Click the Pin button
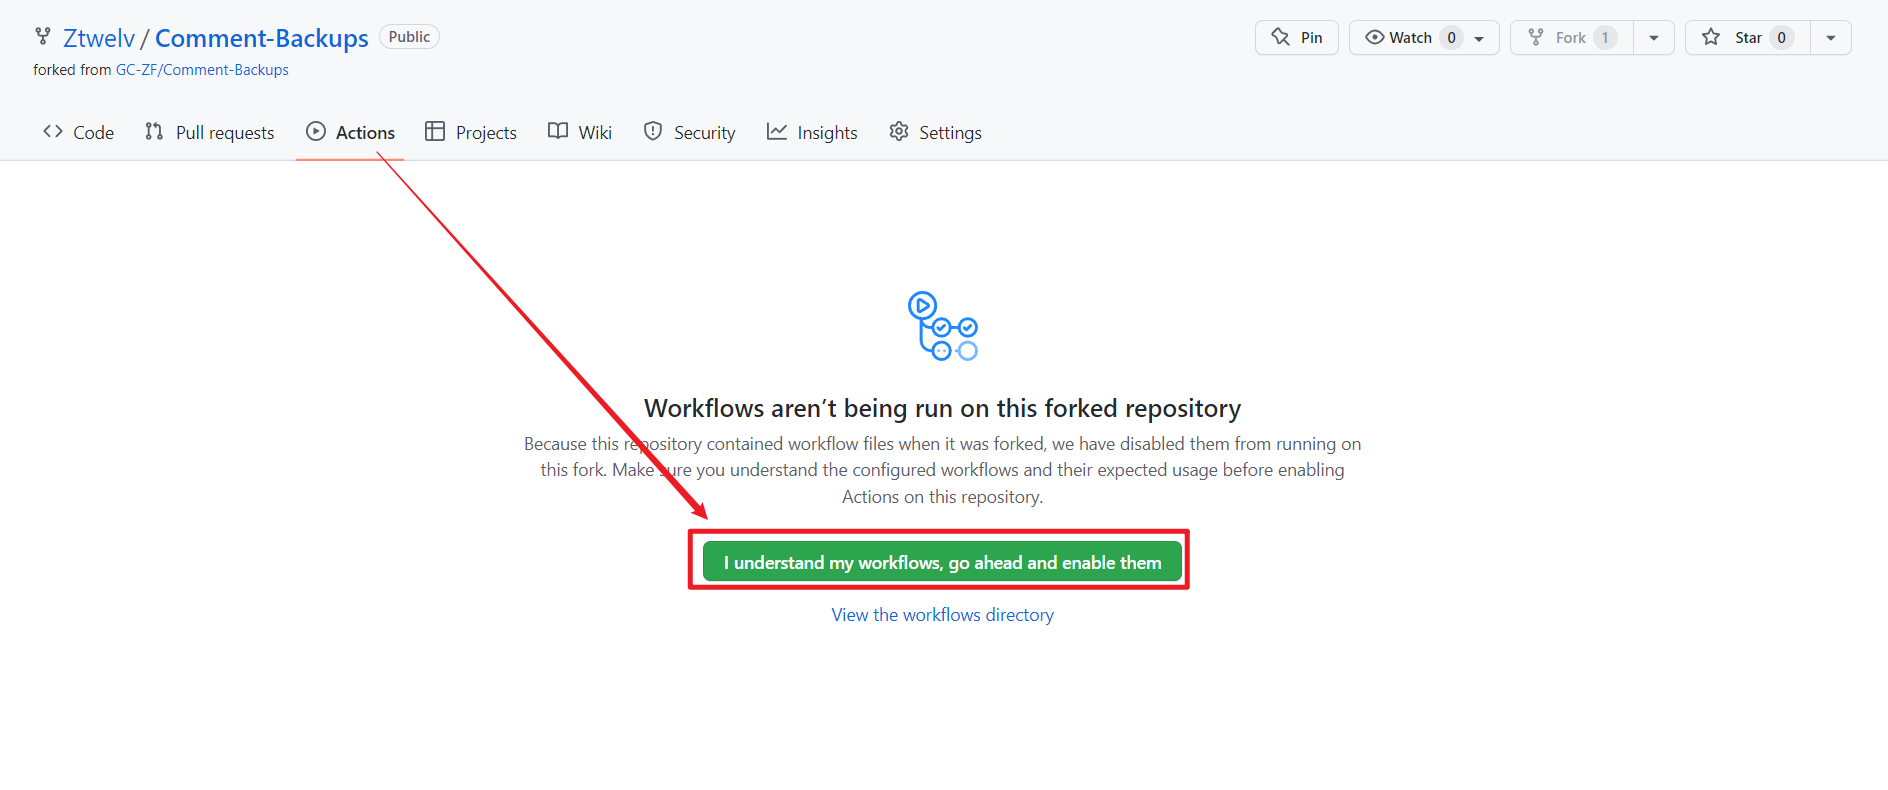Image resolution: width=1888 pixels, height=790 pixels. [1297, 38]
